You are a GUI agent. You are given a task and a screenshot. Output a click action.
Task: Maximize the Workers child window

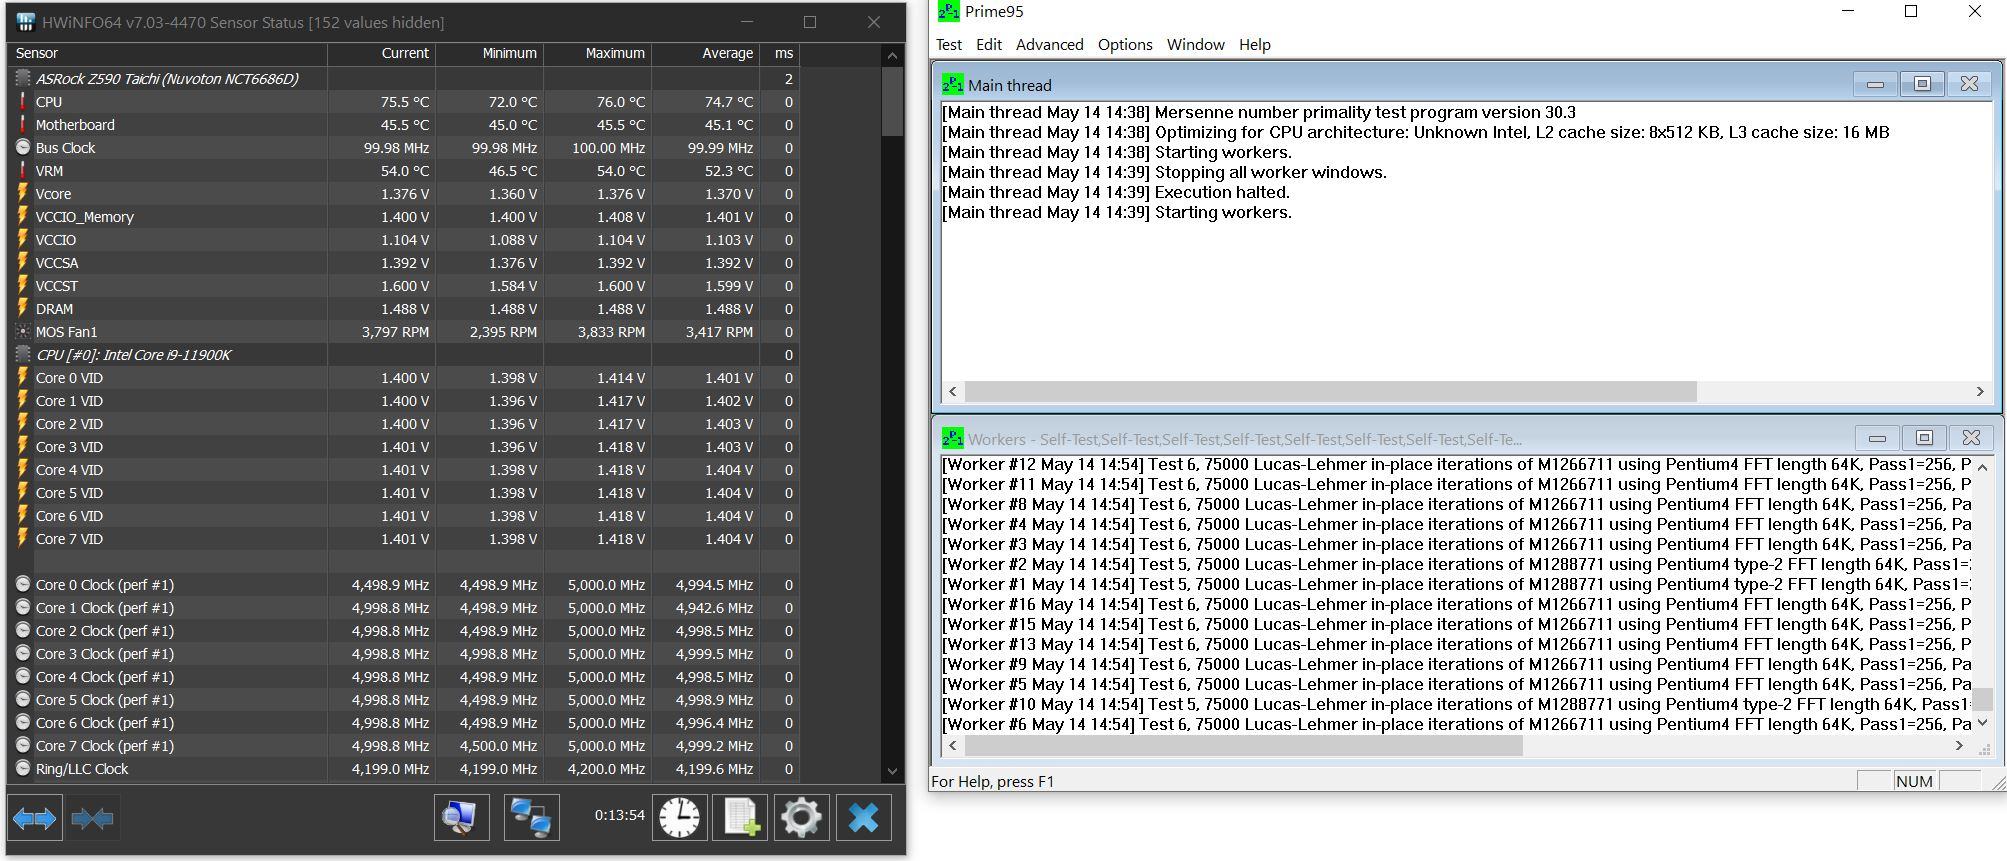[1924, 438]
